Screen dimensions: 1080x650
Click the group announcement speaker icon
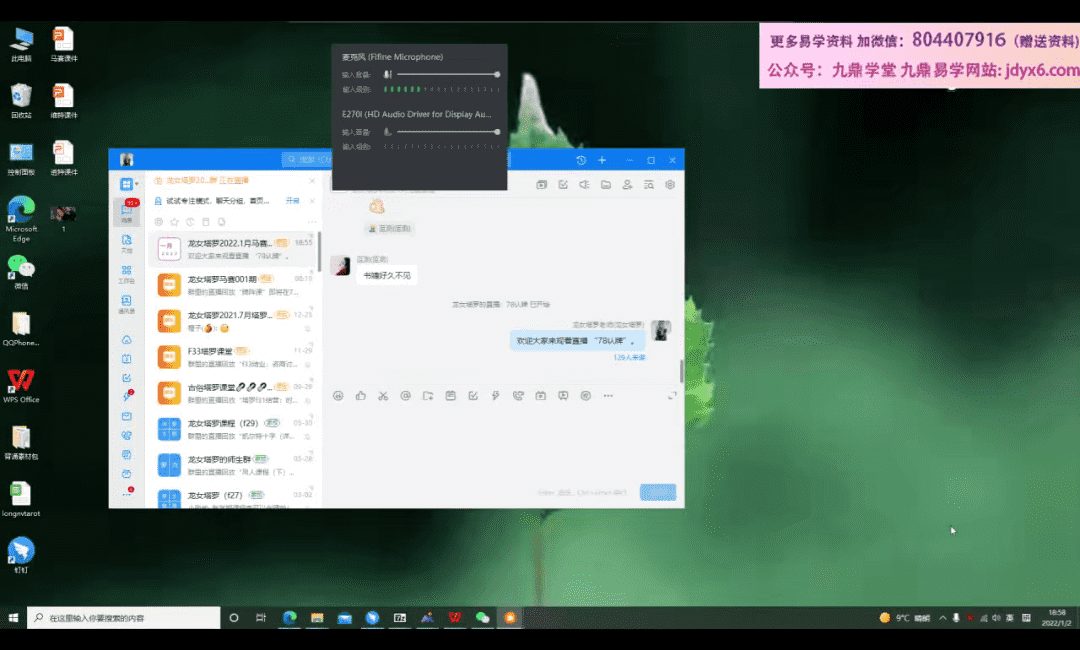tap(583, 185)
